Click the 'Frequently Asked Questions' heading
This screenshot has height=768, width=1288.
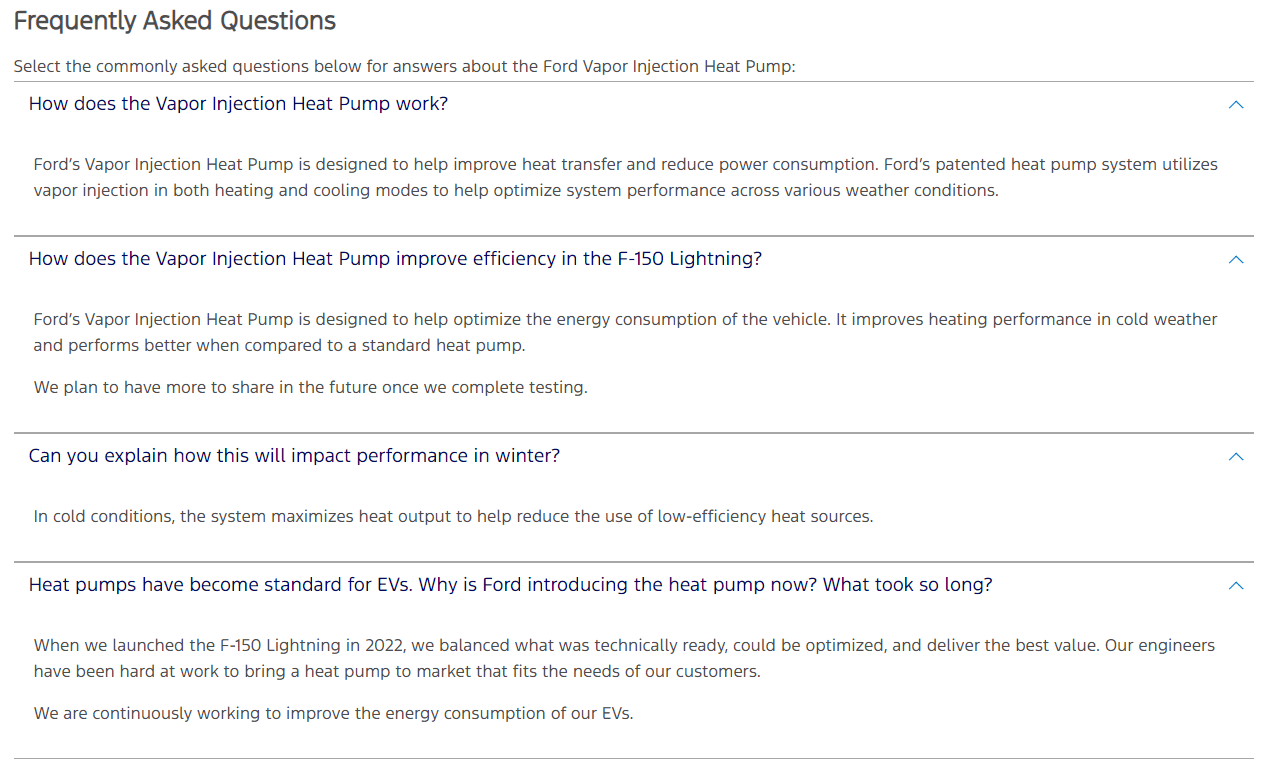pos(175,20)
